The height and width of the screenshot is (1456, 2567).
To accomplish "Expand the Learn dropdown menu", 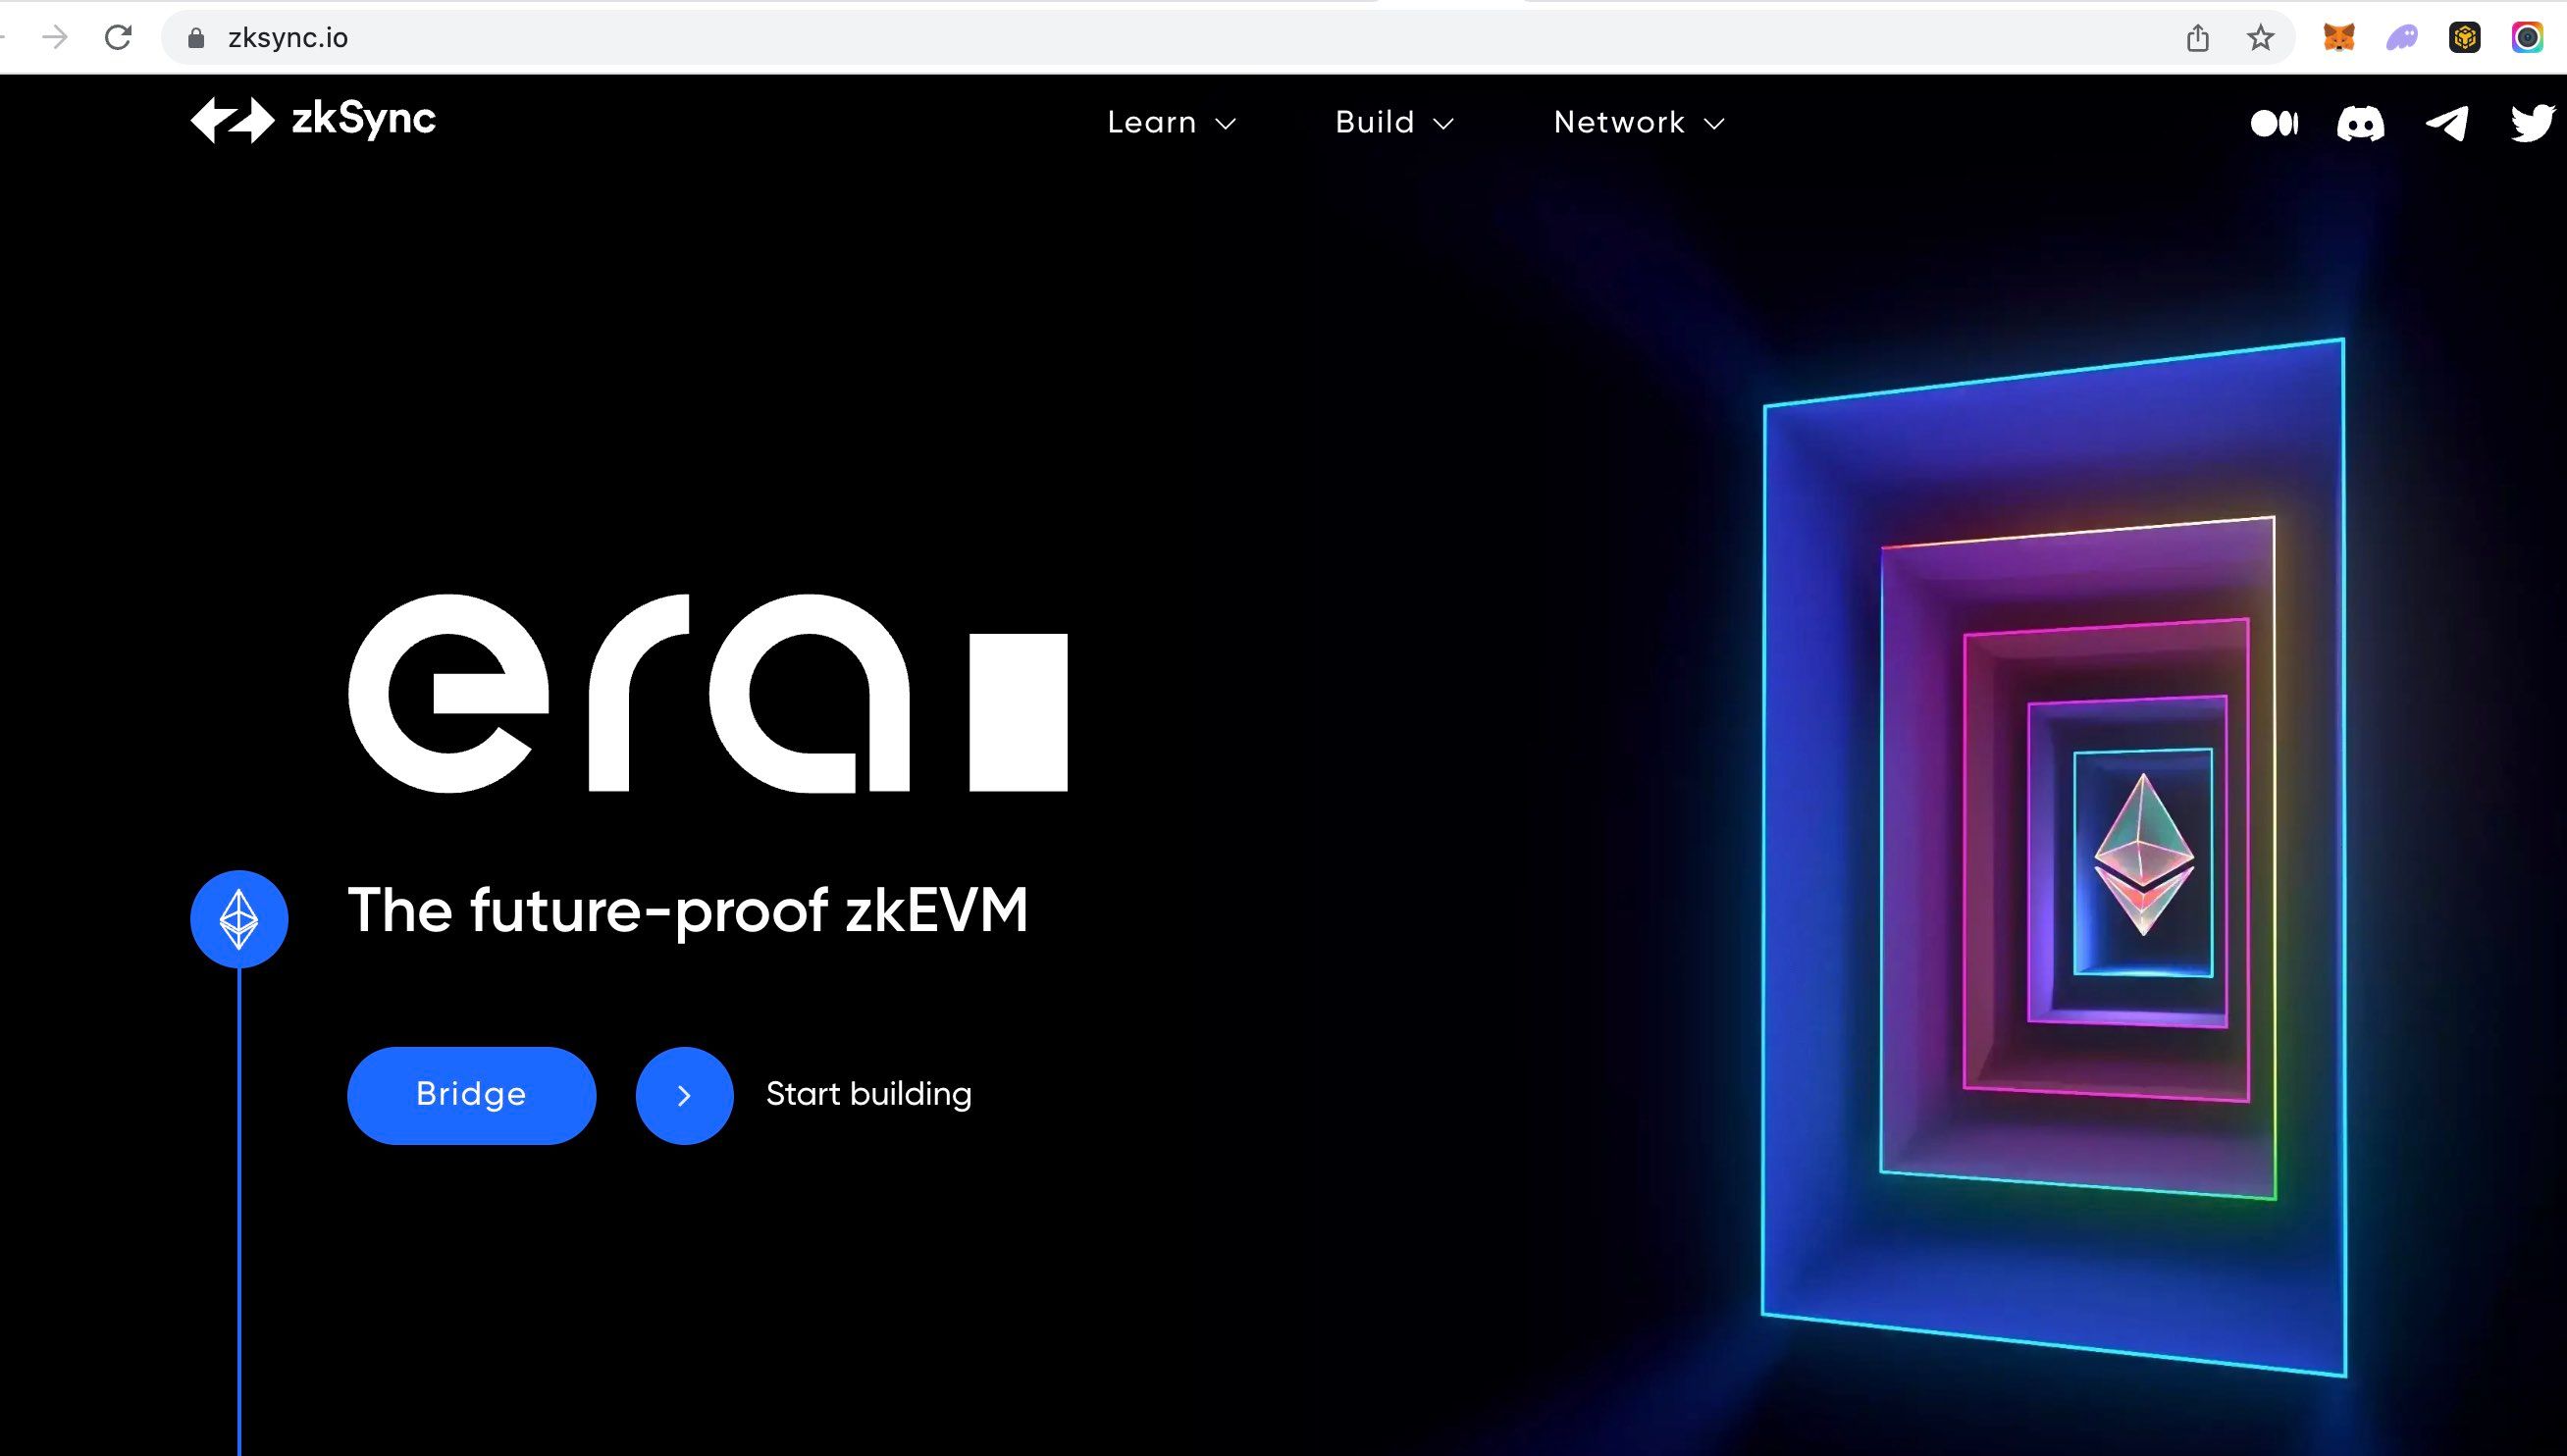I will (x=1171, y=122).
